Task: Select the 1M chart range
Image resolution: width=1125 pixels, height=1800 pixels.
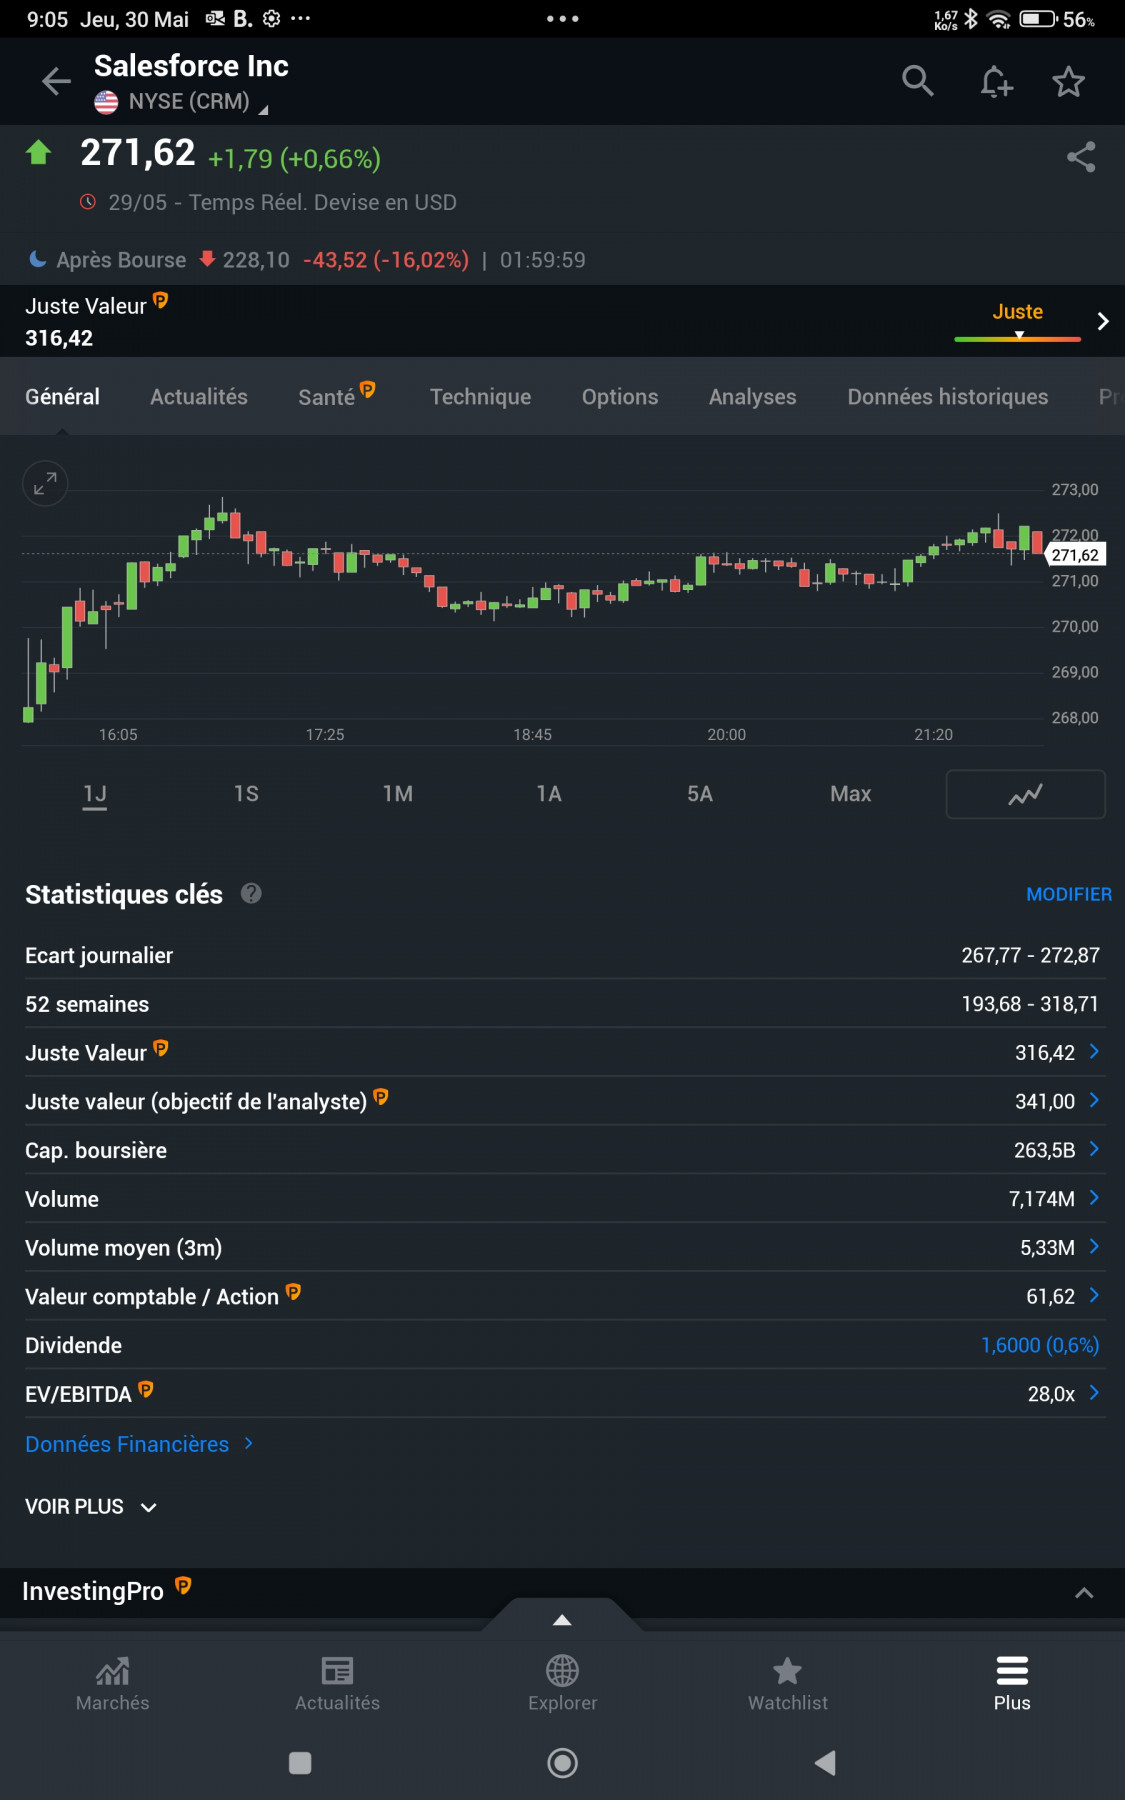Action: pyautogui.click(x=397, y=794)
